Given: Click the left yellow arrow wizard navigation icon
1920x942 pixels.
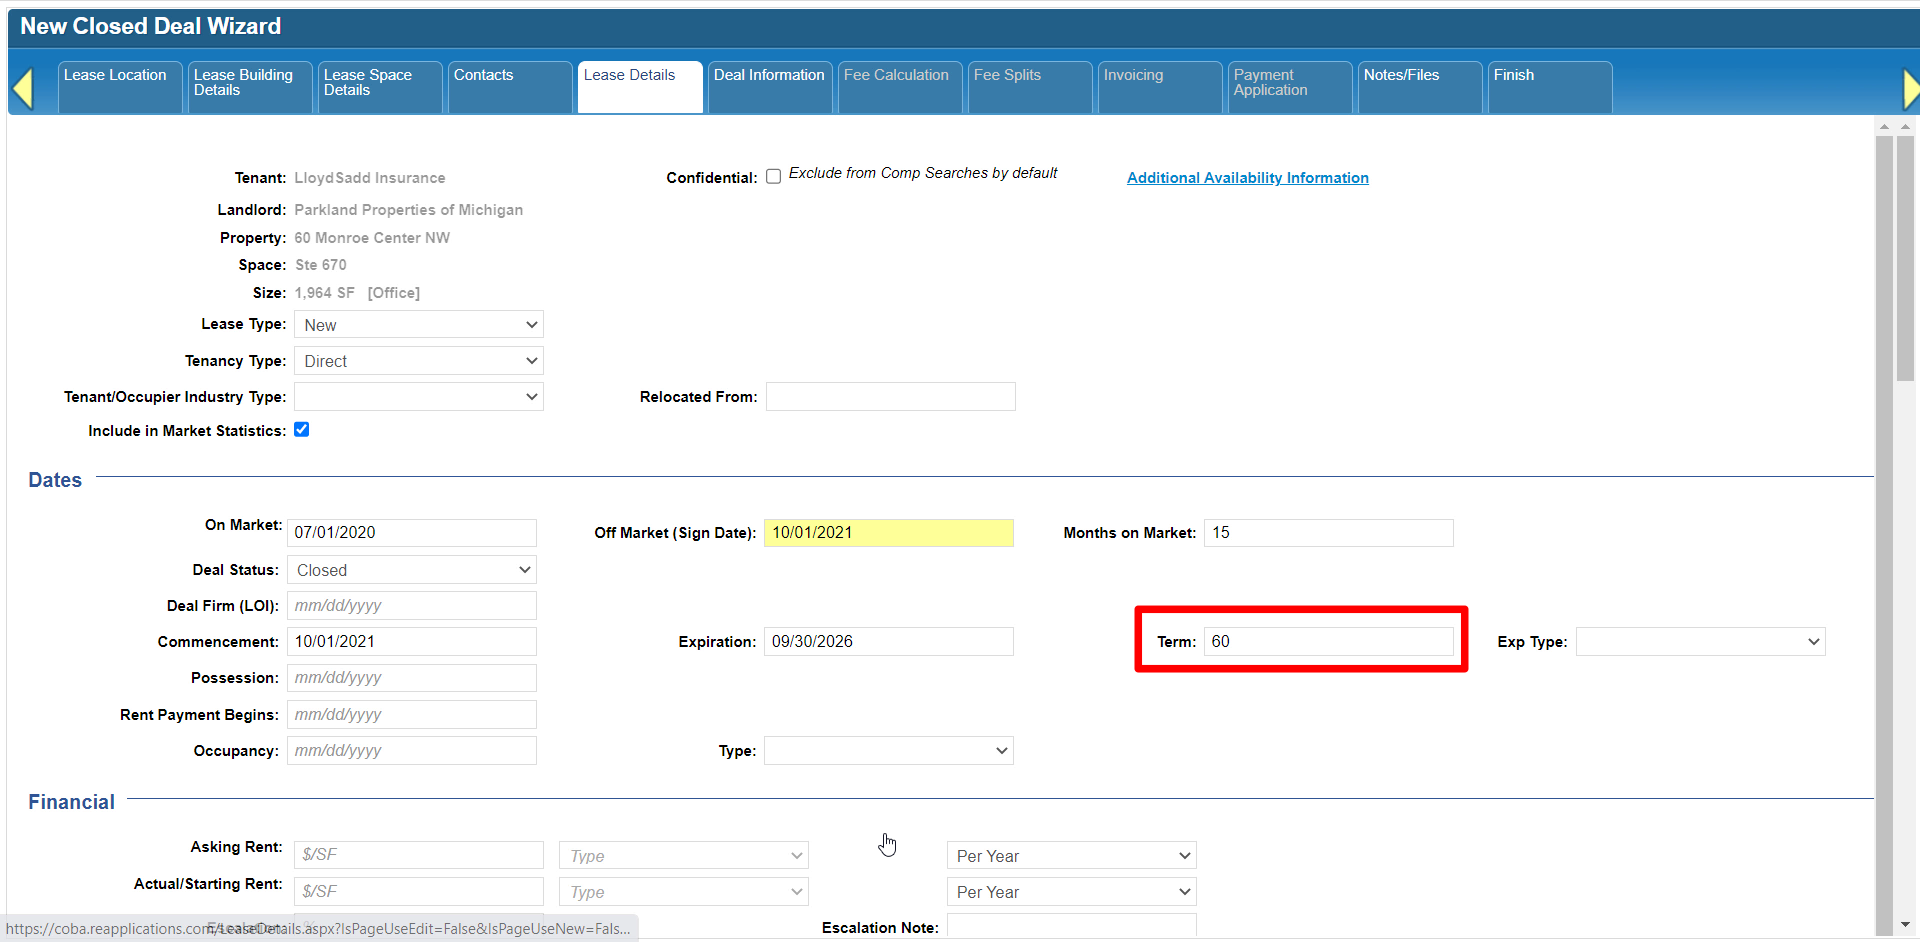Looking at the screenshot, I should 23,88.
